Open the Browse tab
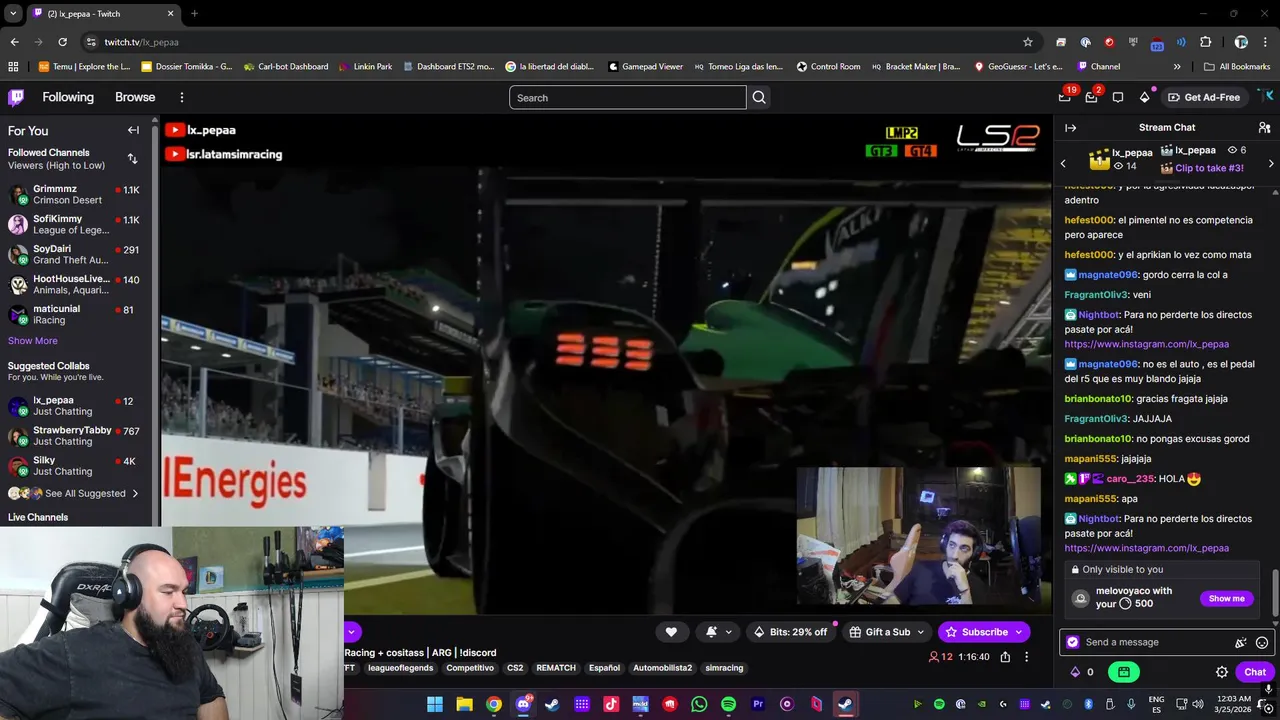 tap(135, 97)
